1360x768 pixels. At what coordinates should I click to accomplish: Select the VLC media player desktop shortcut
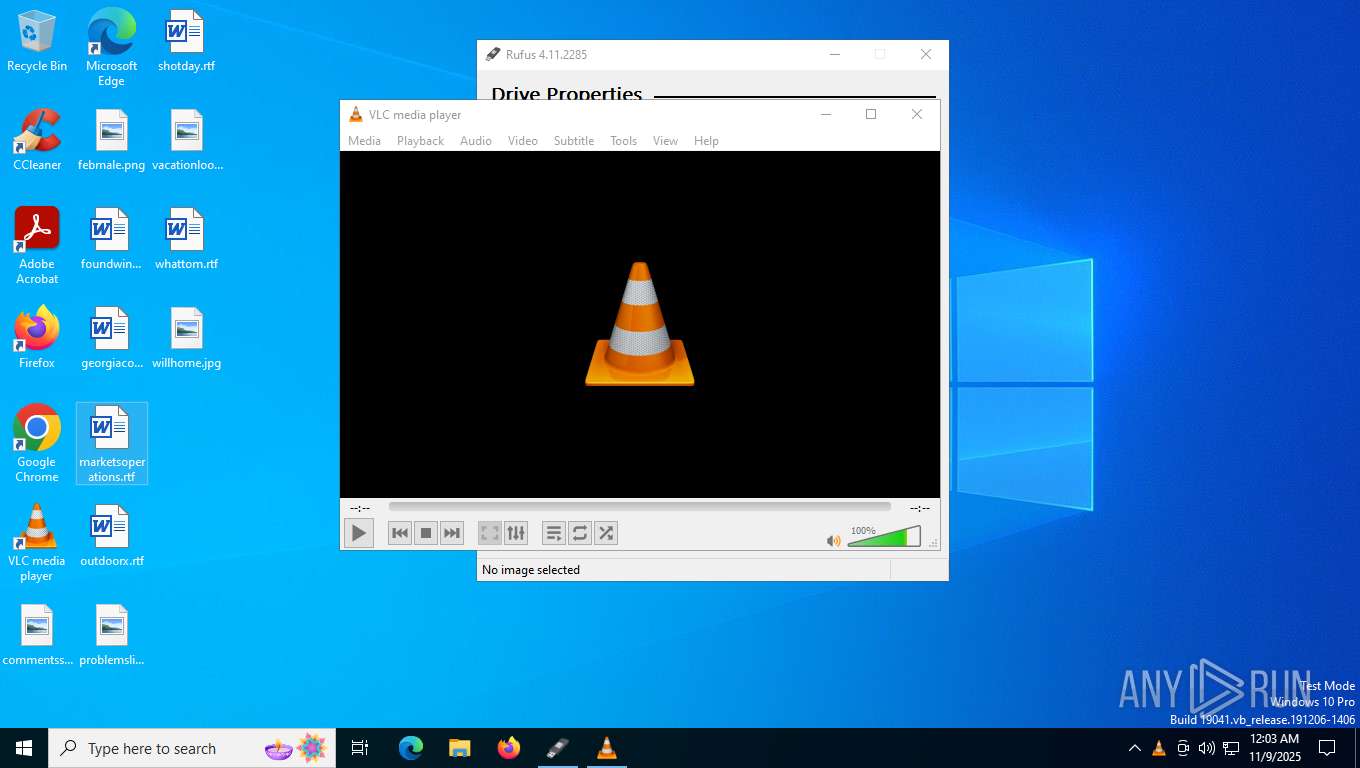coord(37,543)
